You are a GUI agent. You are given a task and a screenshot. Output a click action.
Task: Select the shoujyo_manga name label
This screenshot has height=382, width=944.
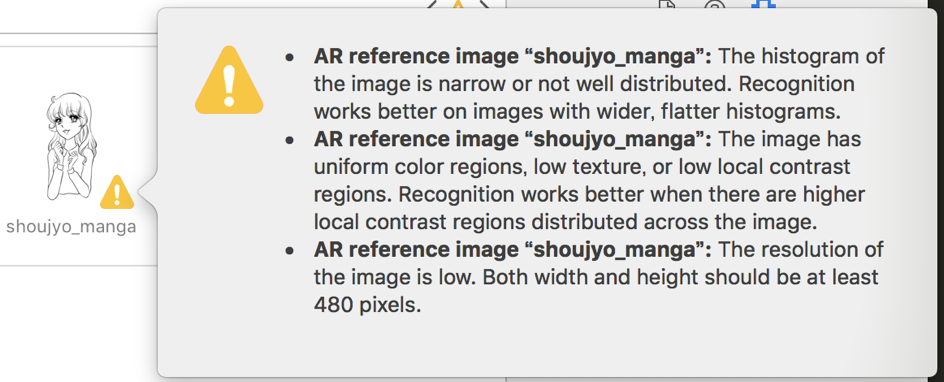click(71, 227)
